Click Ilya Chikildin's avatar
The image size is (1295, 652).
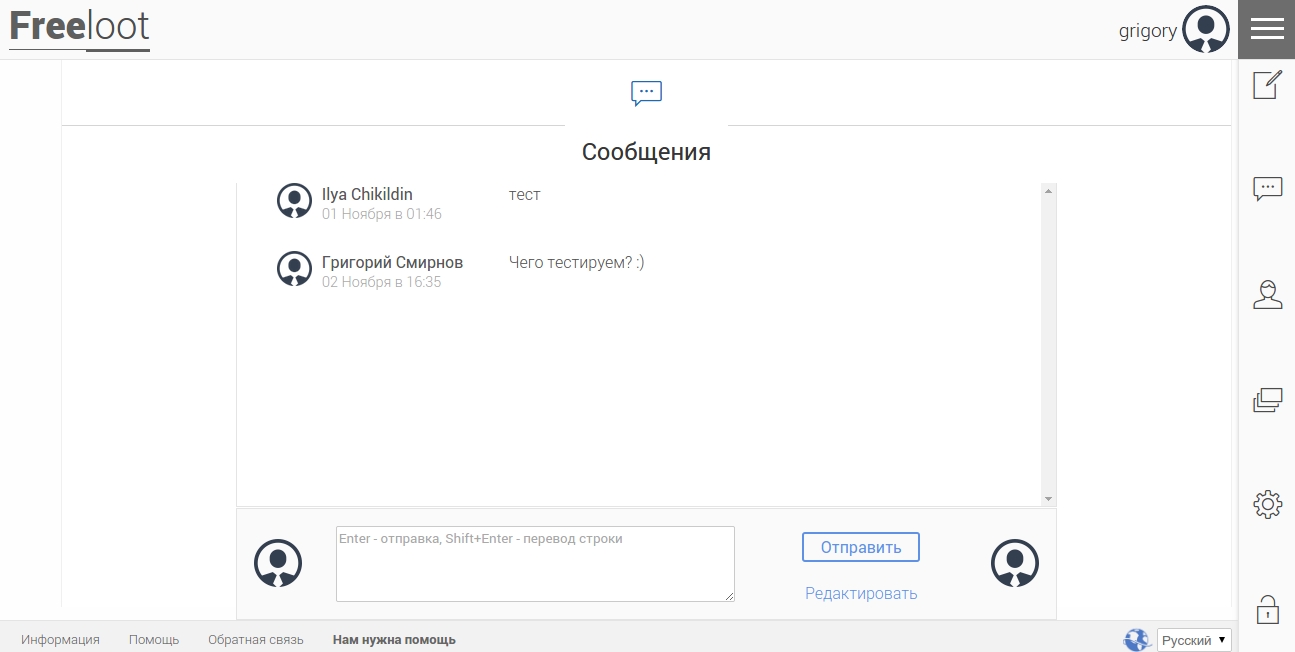pyautogui.click(x=294, y=200)
